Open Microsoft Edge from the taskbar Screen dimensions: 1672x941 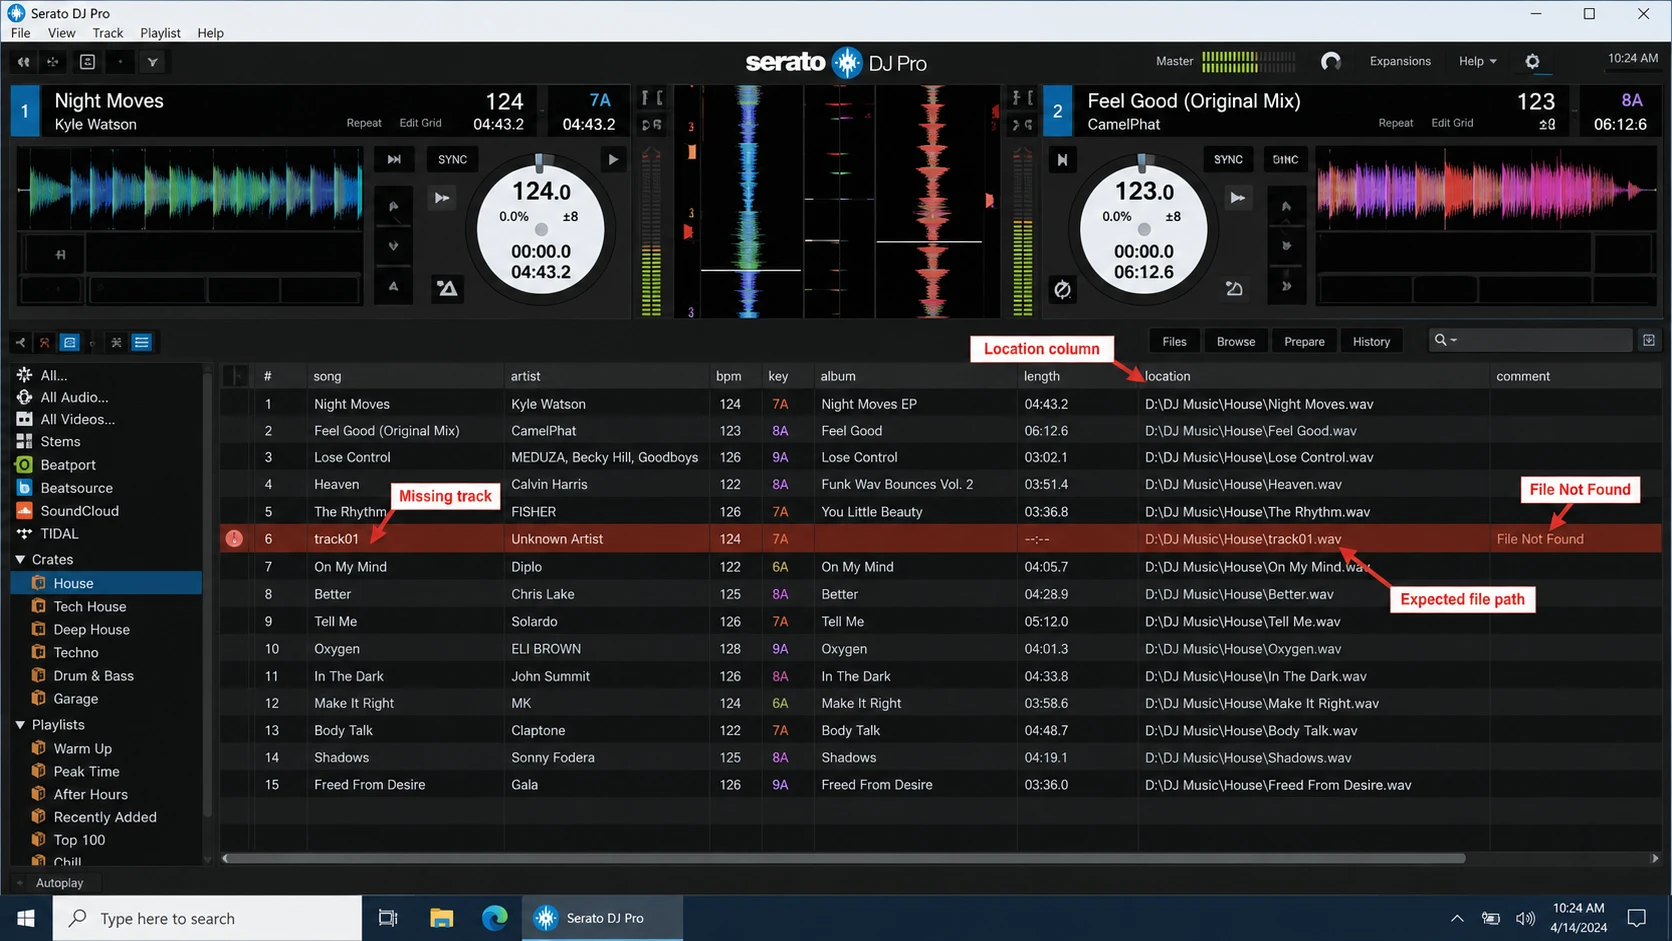494,918
